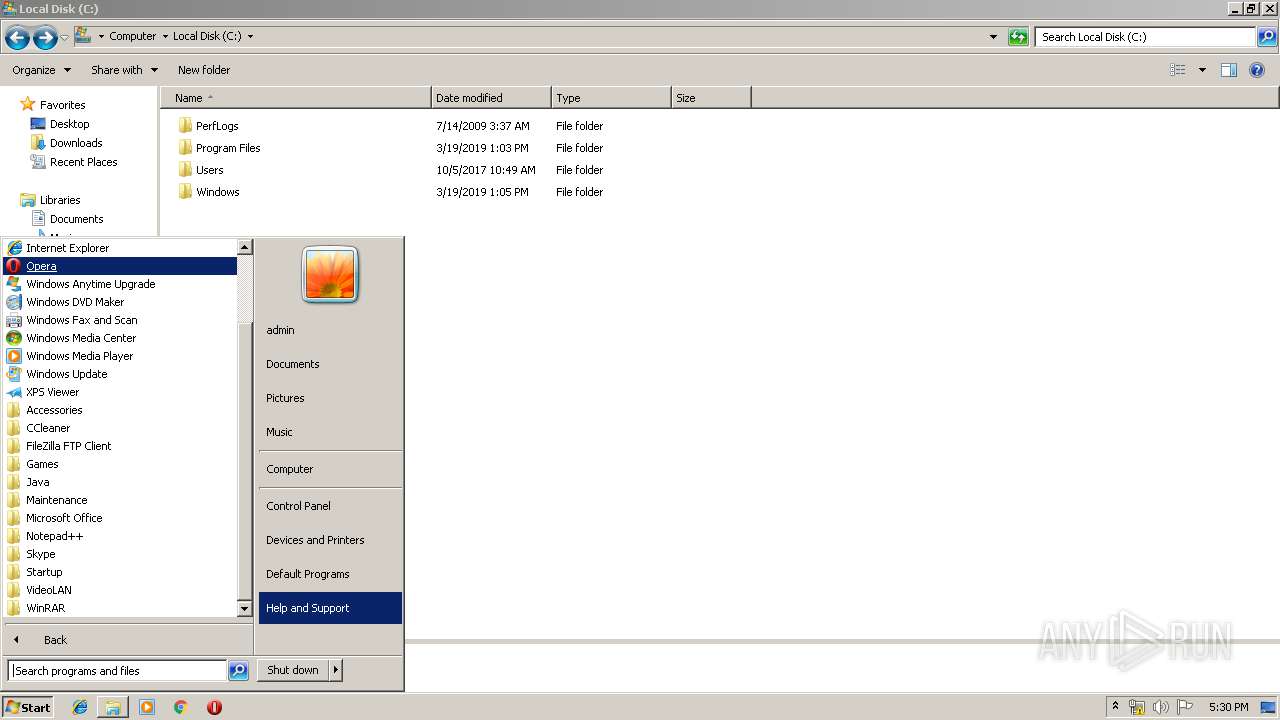
Task: Launch Opera from the programs list
Action: click(120, 266)
